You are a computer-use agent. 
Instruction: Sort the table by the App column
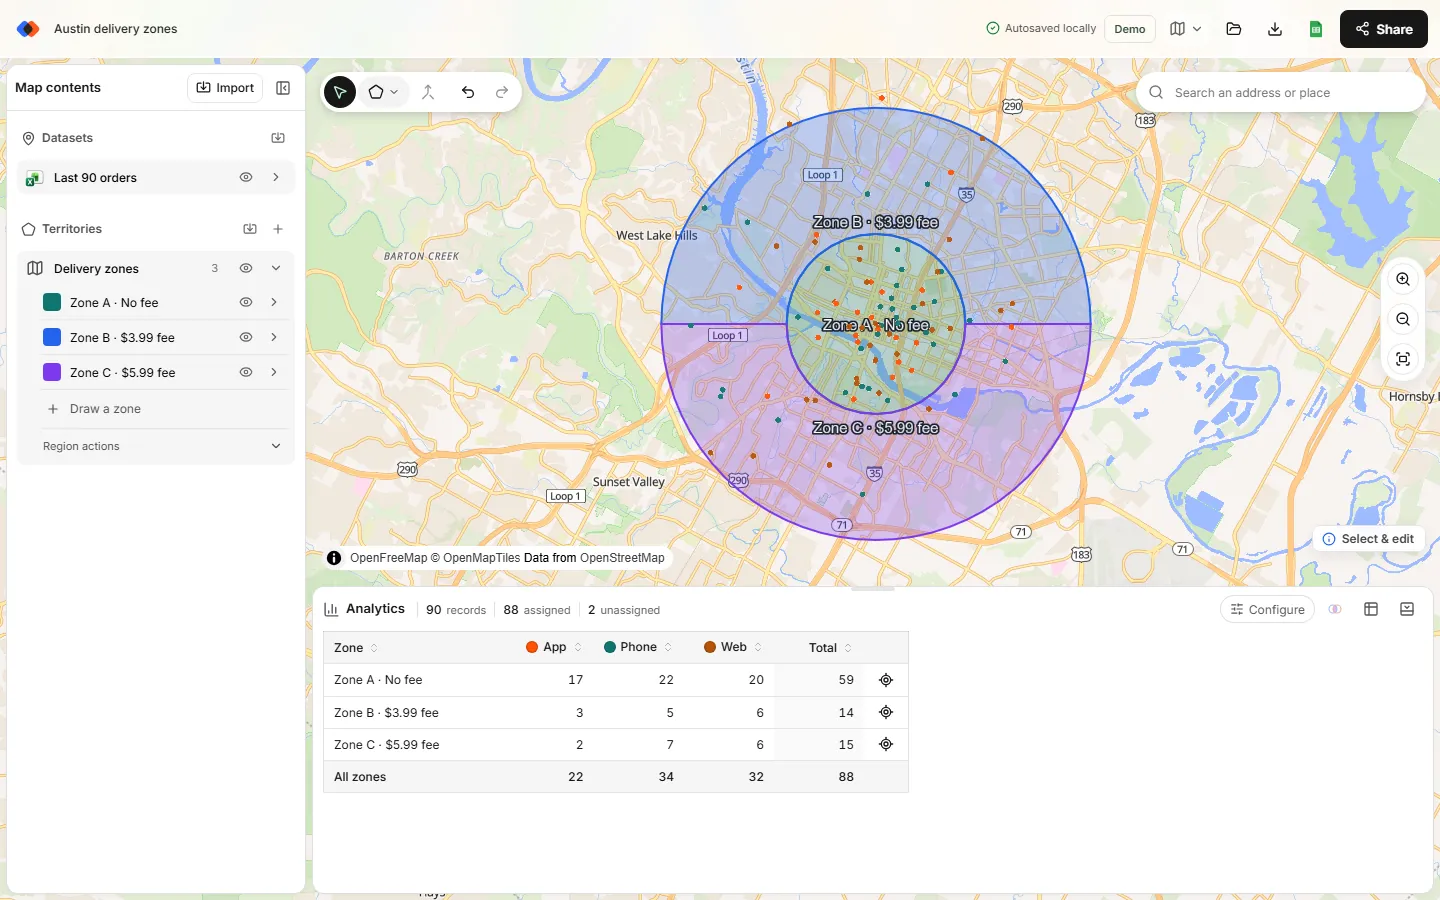tap(554, 648)
